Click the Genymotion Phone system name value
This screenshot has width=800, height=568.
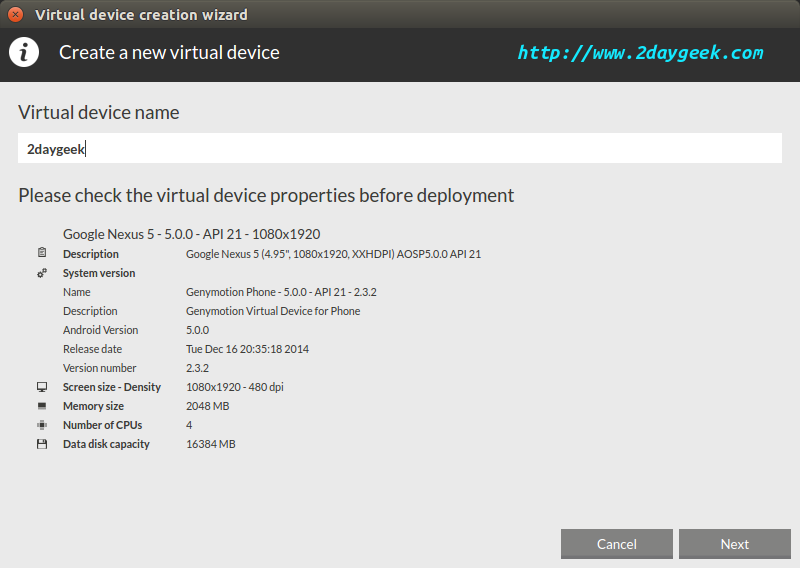point(281,292)
